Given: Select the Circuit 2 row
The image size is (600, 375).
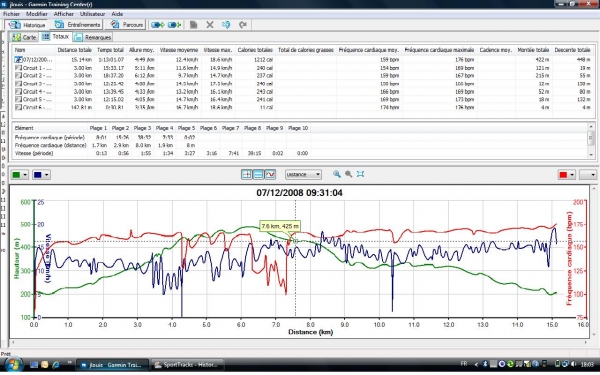Looking at the screenshot, I should click(x=303, y=76).
